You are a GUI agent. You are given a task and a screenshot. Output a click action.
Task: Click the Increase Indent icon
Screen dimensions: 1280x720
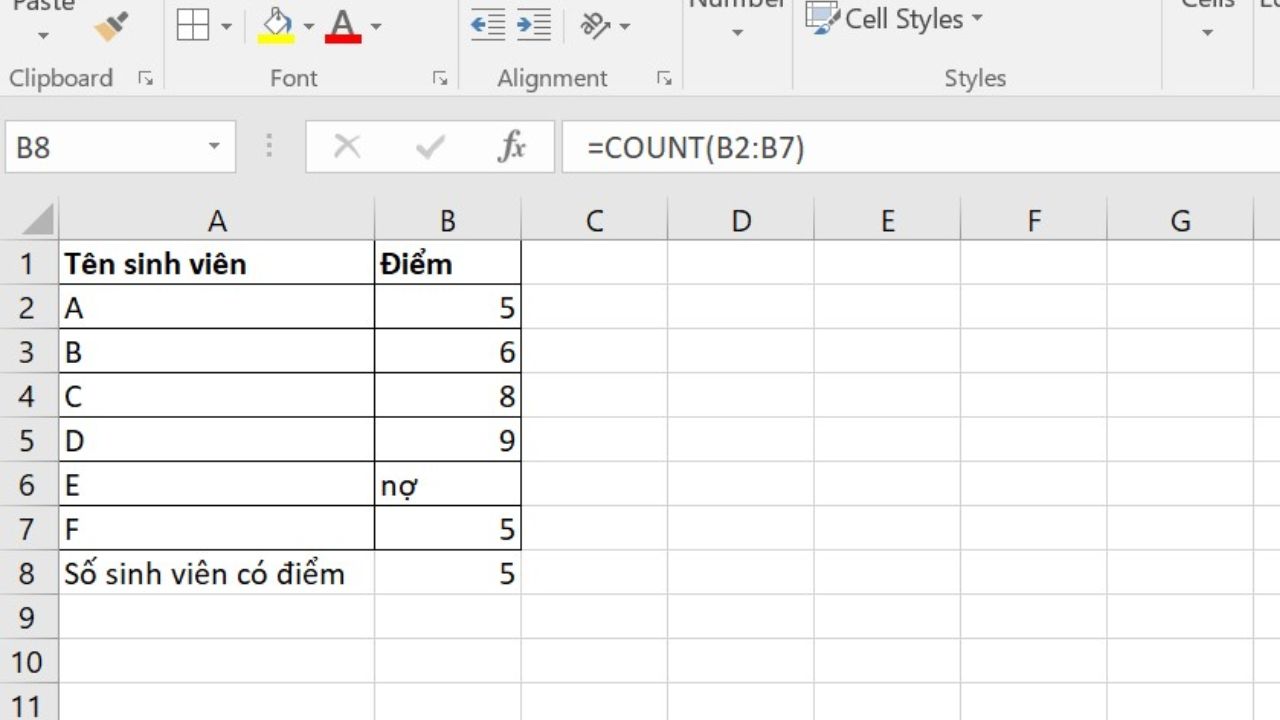tap(534, 26)
